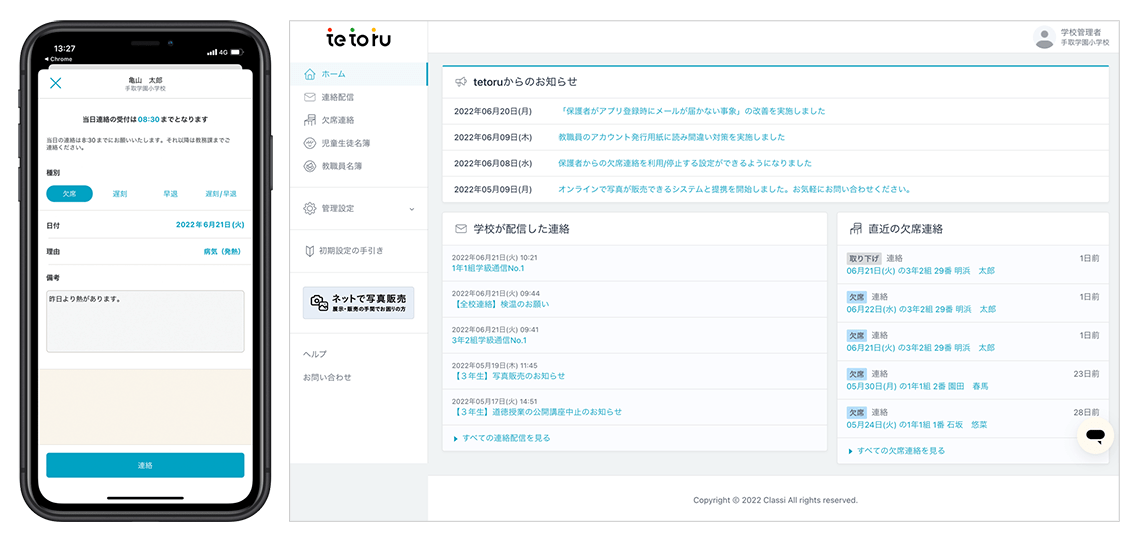Screen dimensions: 1140x550
Task: Click the 備考 notes text area
Action: coord(145,321)
